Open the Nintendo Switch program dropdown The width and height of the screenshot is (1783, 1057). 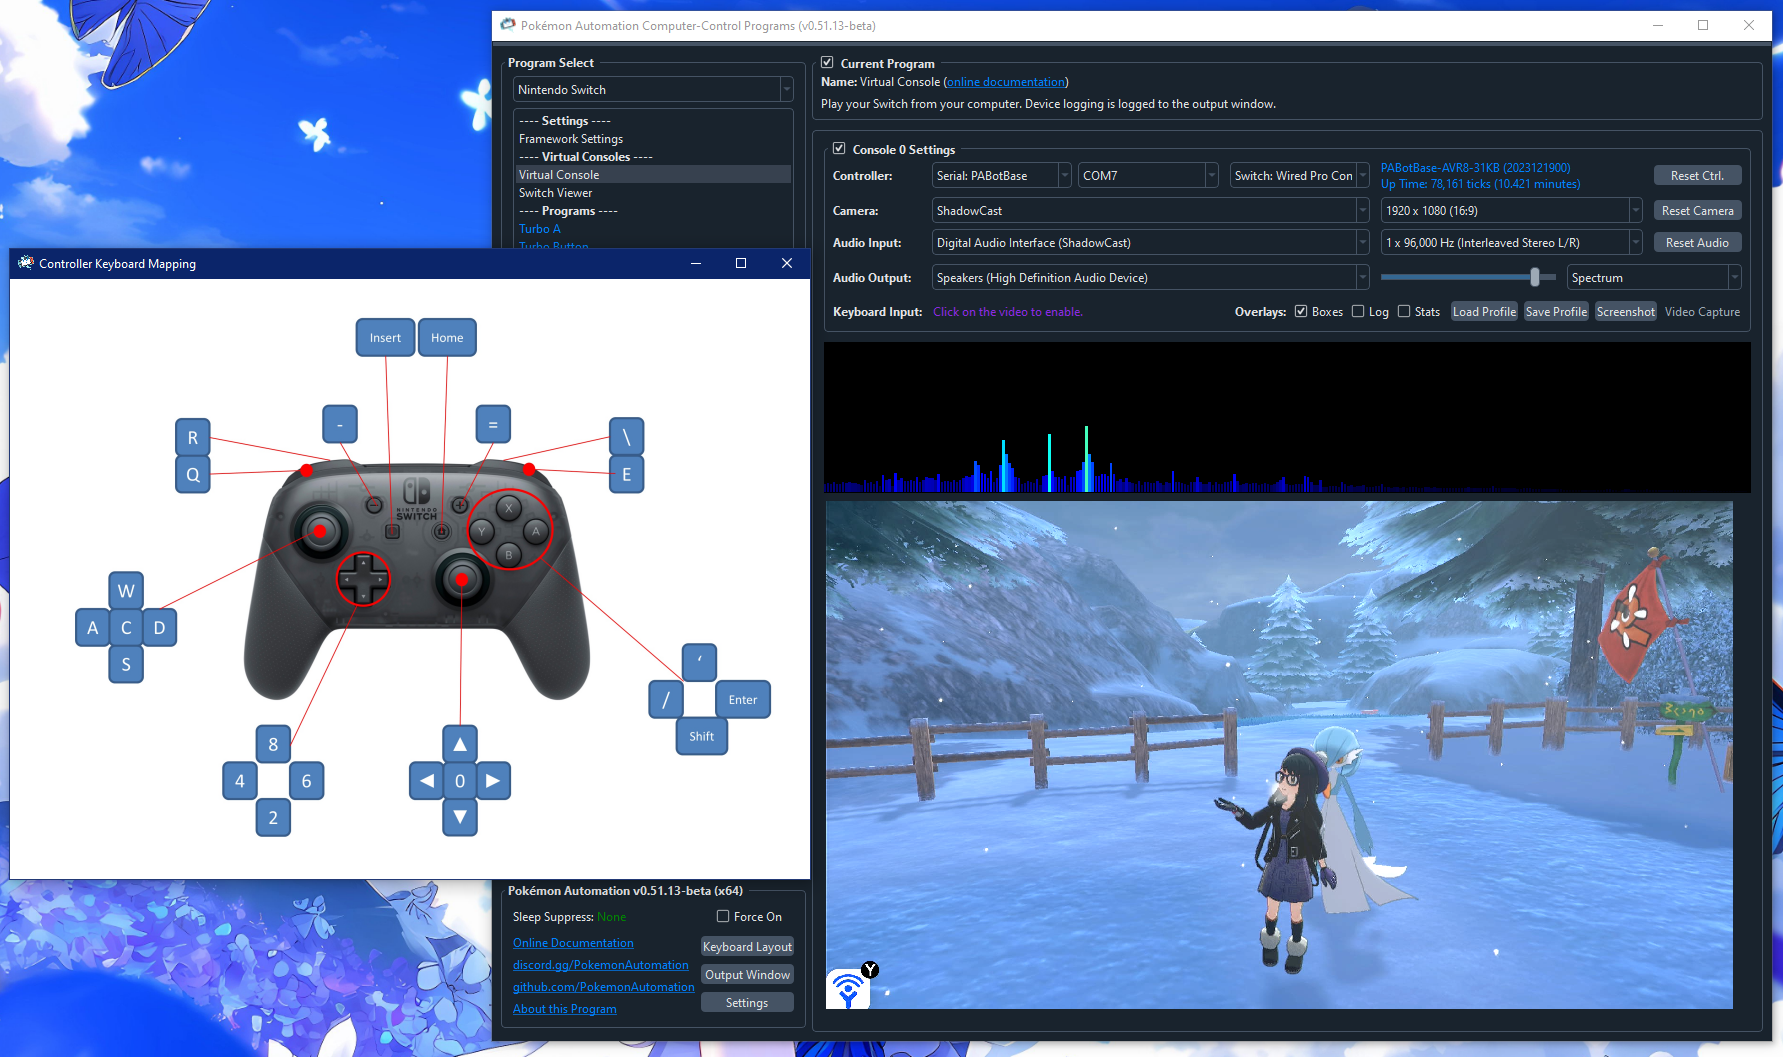pos(653,90)
